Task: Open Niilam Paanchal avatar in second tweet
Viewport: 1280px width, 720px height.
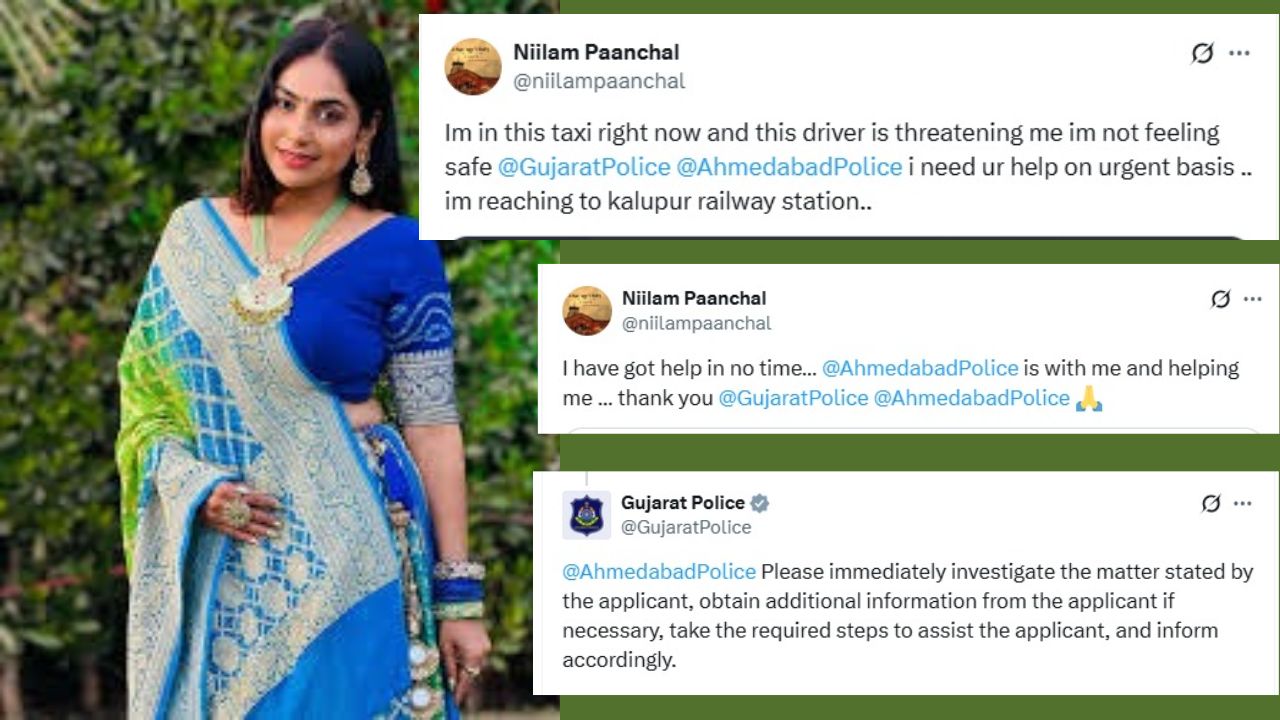Action: pos(587,311)
